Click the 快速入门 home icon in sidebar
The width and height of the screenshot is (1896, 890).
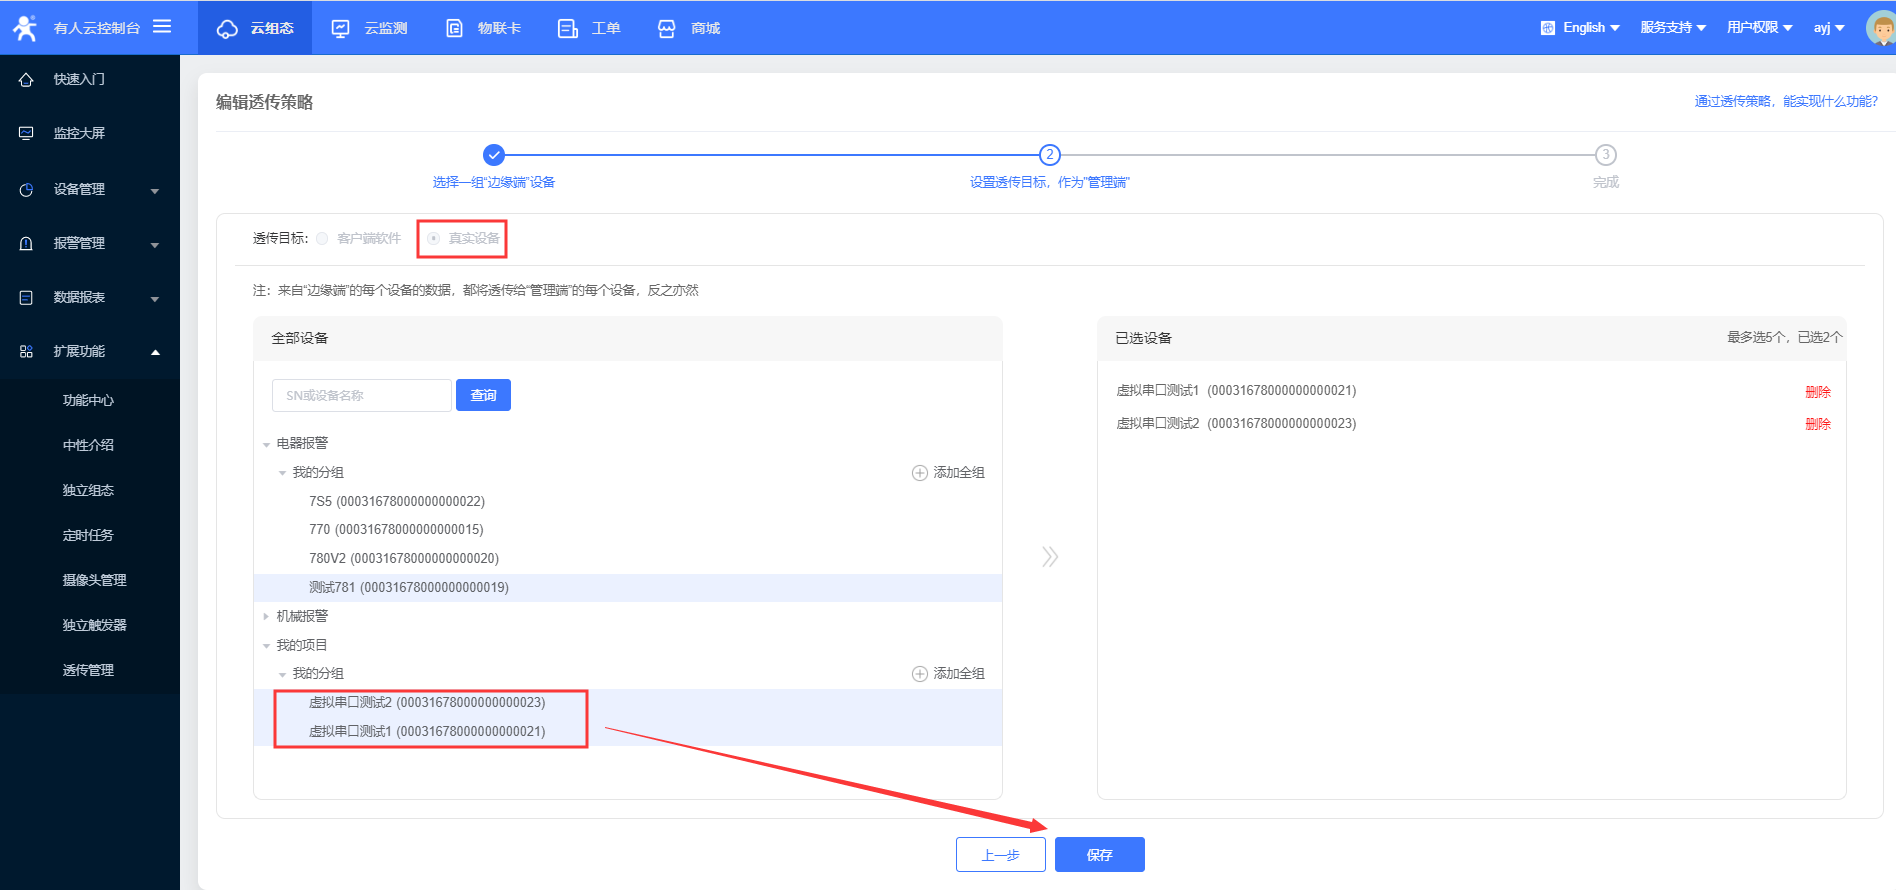click(x=26, y=79)
